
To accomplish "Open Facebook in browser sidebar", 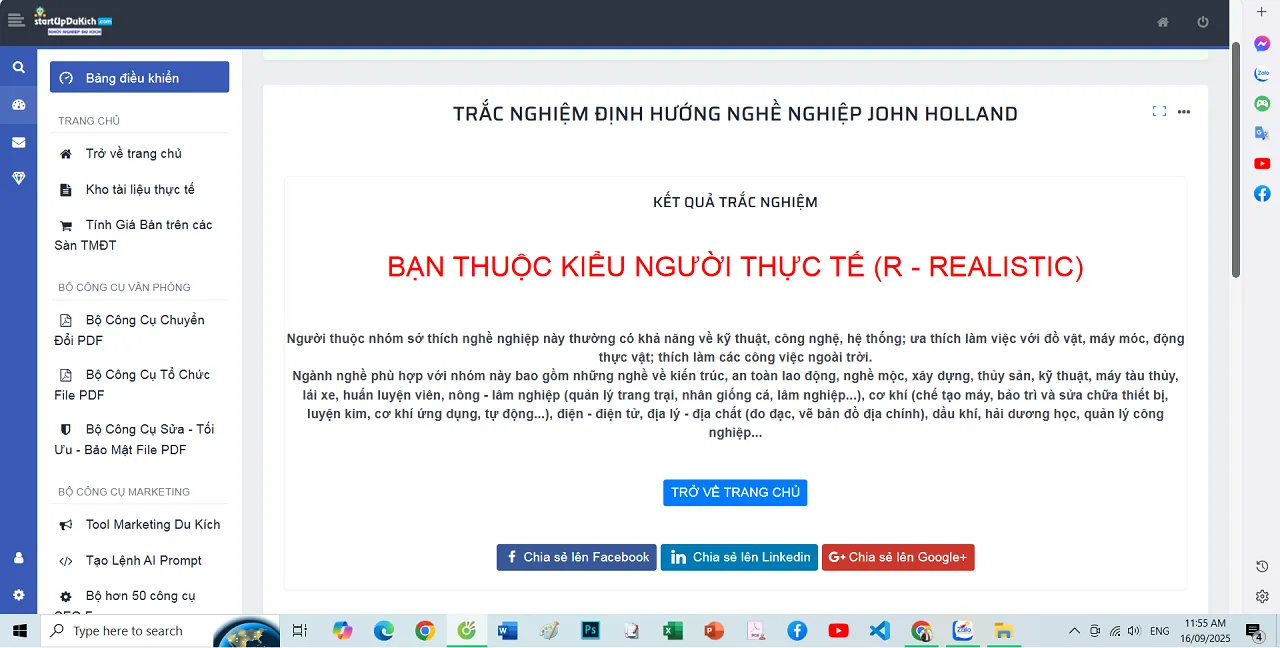I will coord(1262,193).
